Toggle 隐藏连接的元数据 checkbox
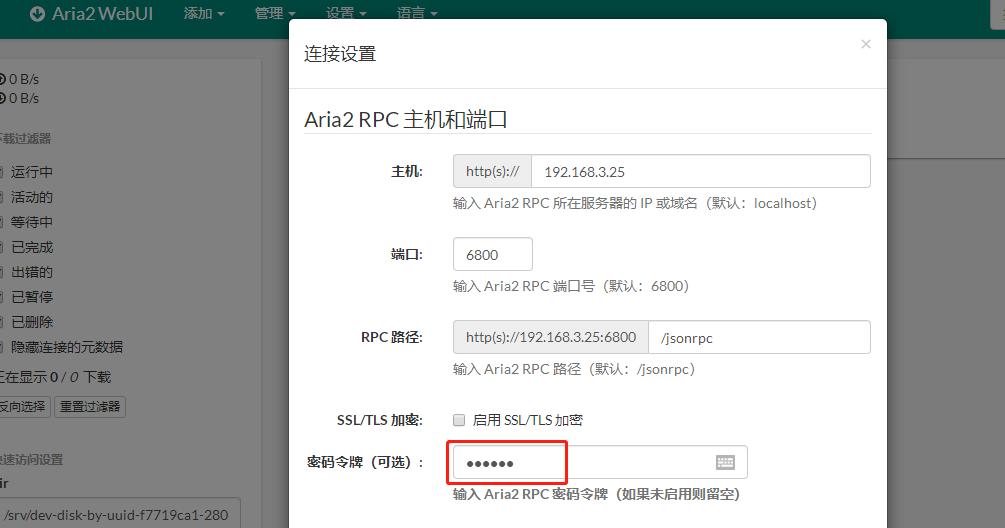The width and height of the screenshot is (1005, 528). [1, 347]
